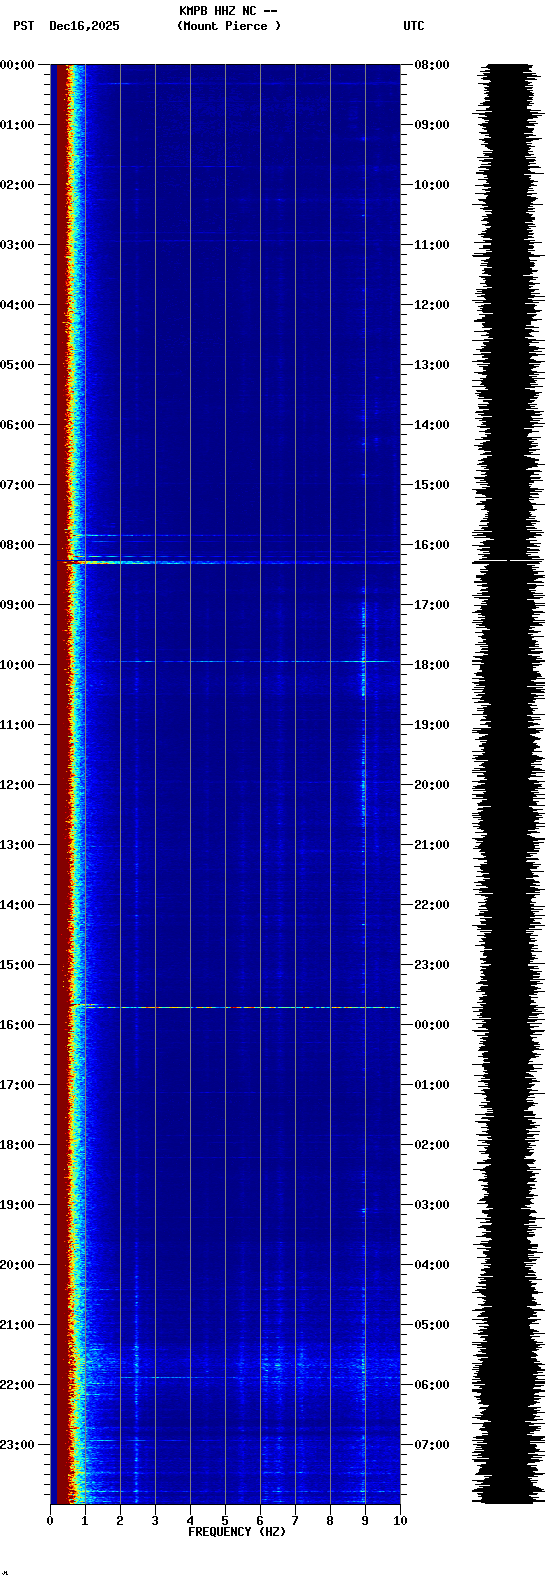Select the 05:00 label on the PST axis

tap(18, 365)
